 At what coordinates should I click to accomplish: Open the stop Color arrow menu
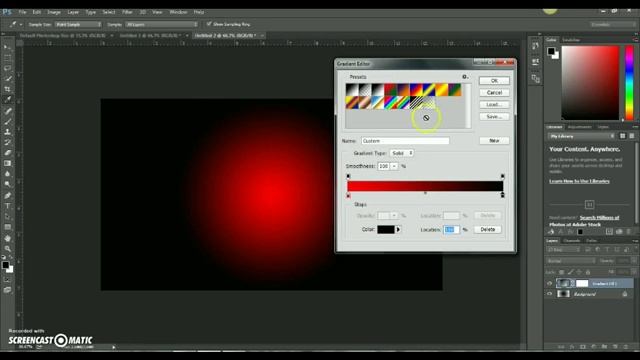pos(398,229)
